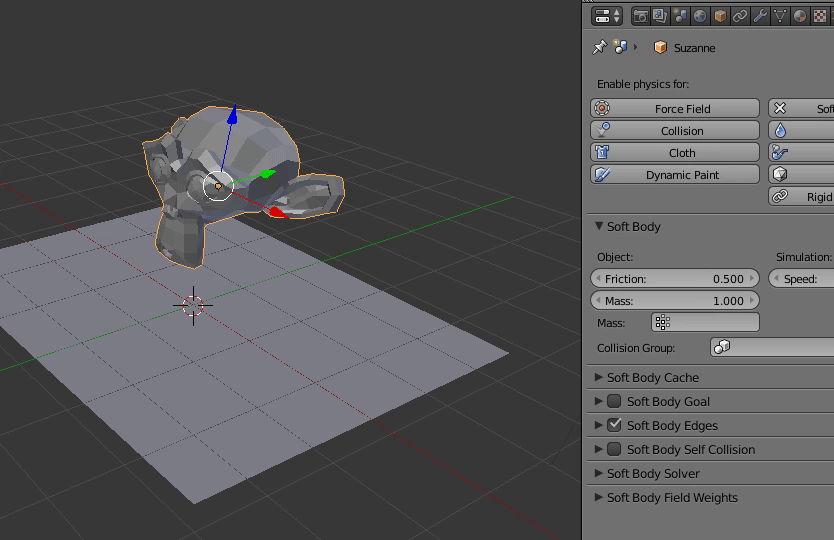The height and width of the screenshot is (540, 834).
Task: Open the Object properties tab (orange cube)
Action: (720, 16)
